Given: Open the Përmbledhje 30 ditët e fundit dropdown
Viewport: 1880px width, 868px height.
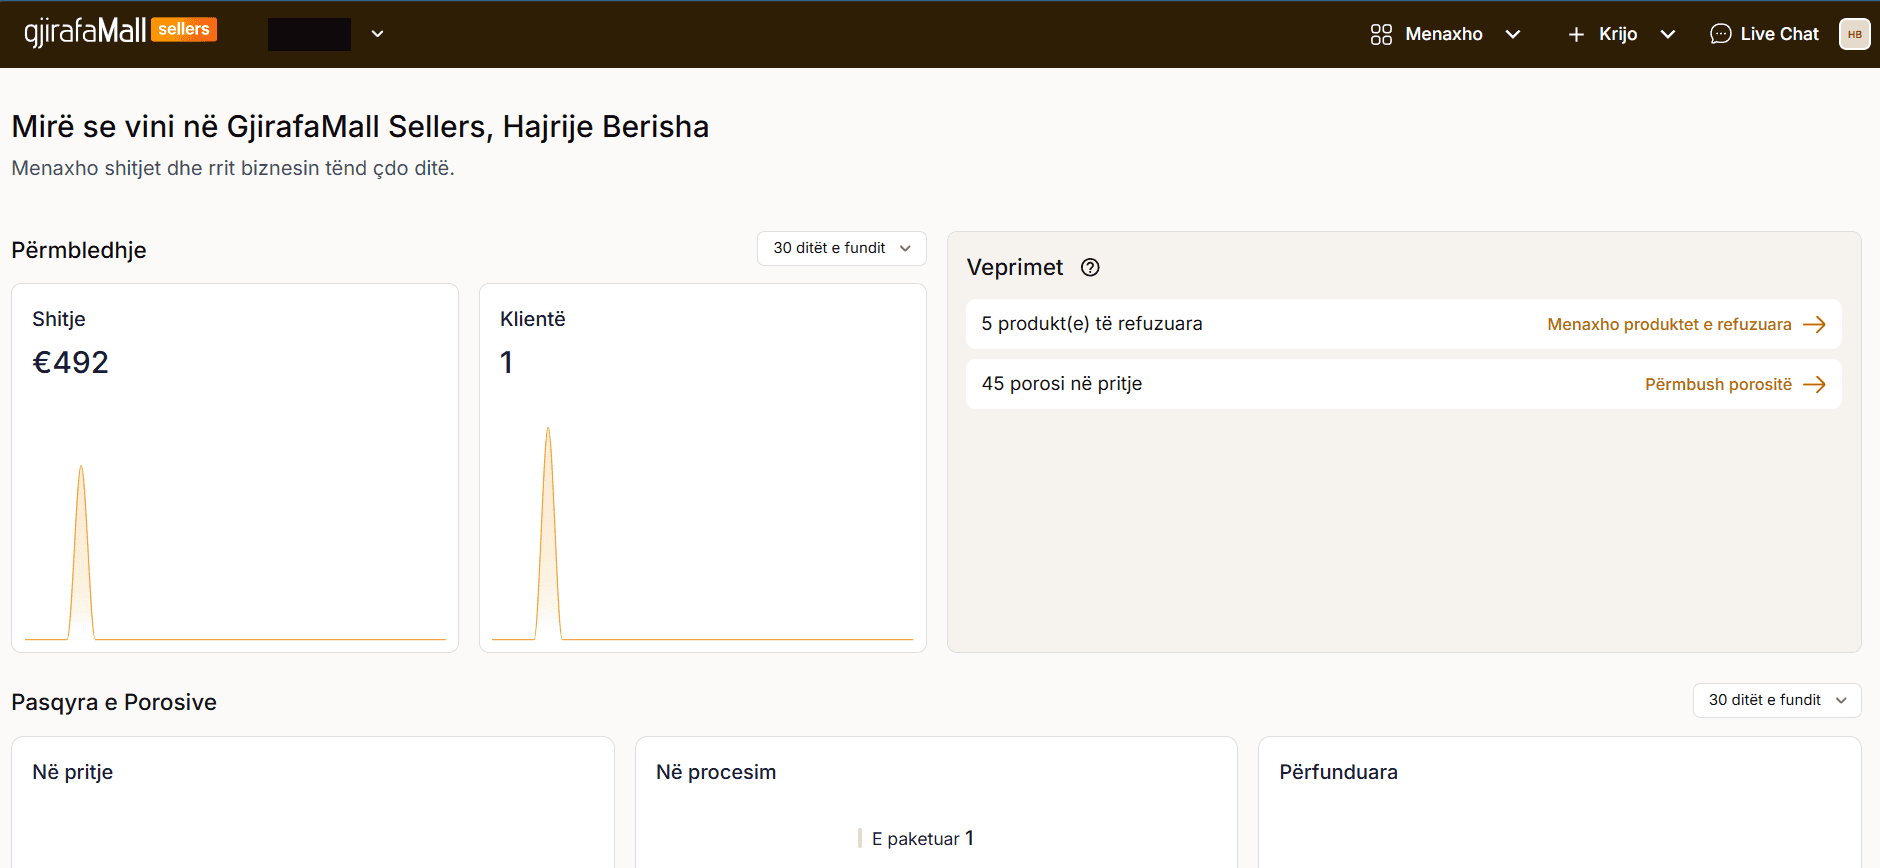Looking at the screenshot, I should coord(842,248).
